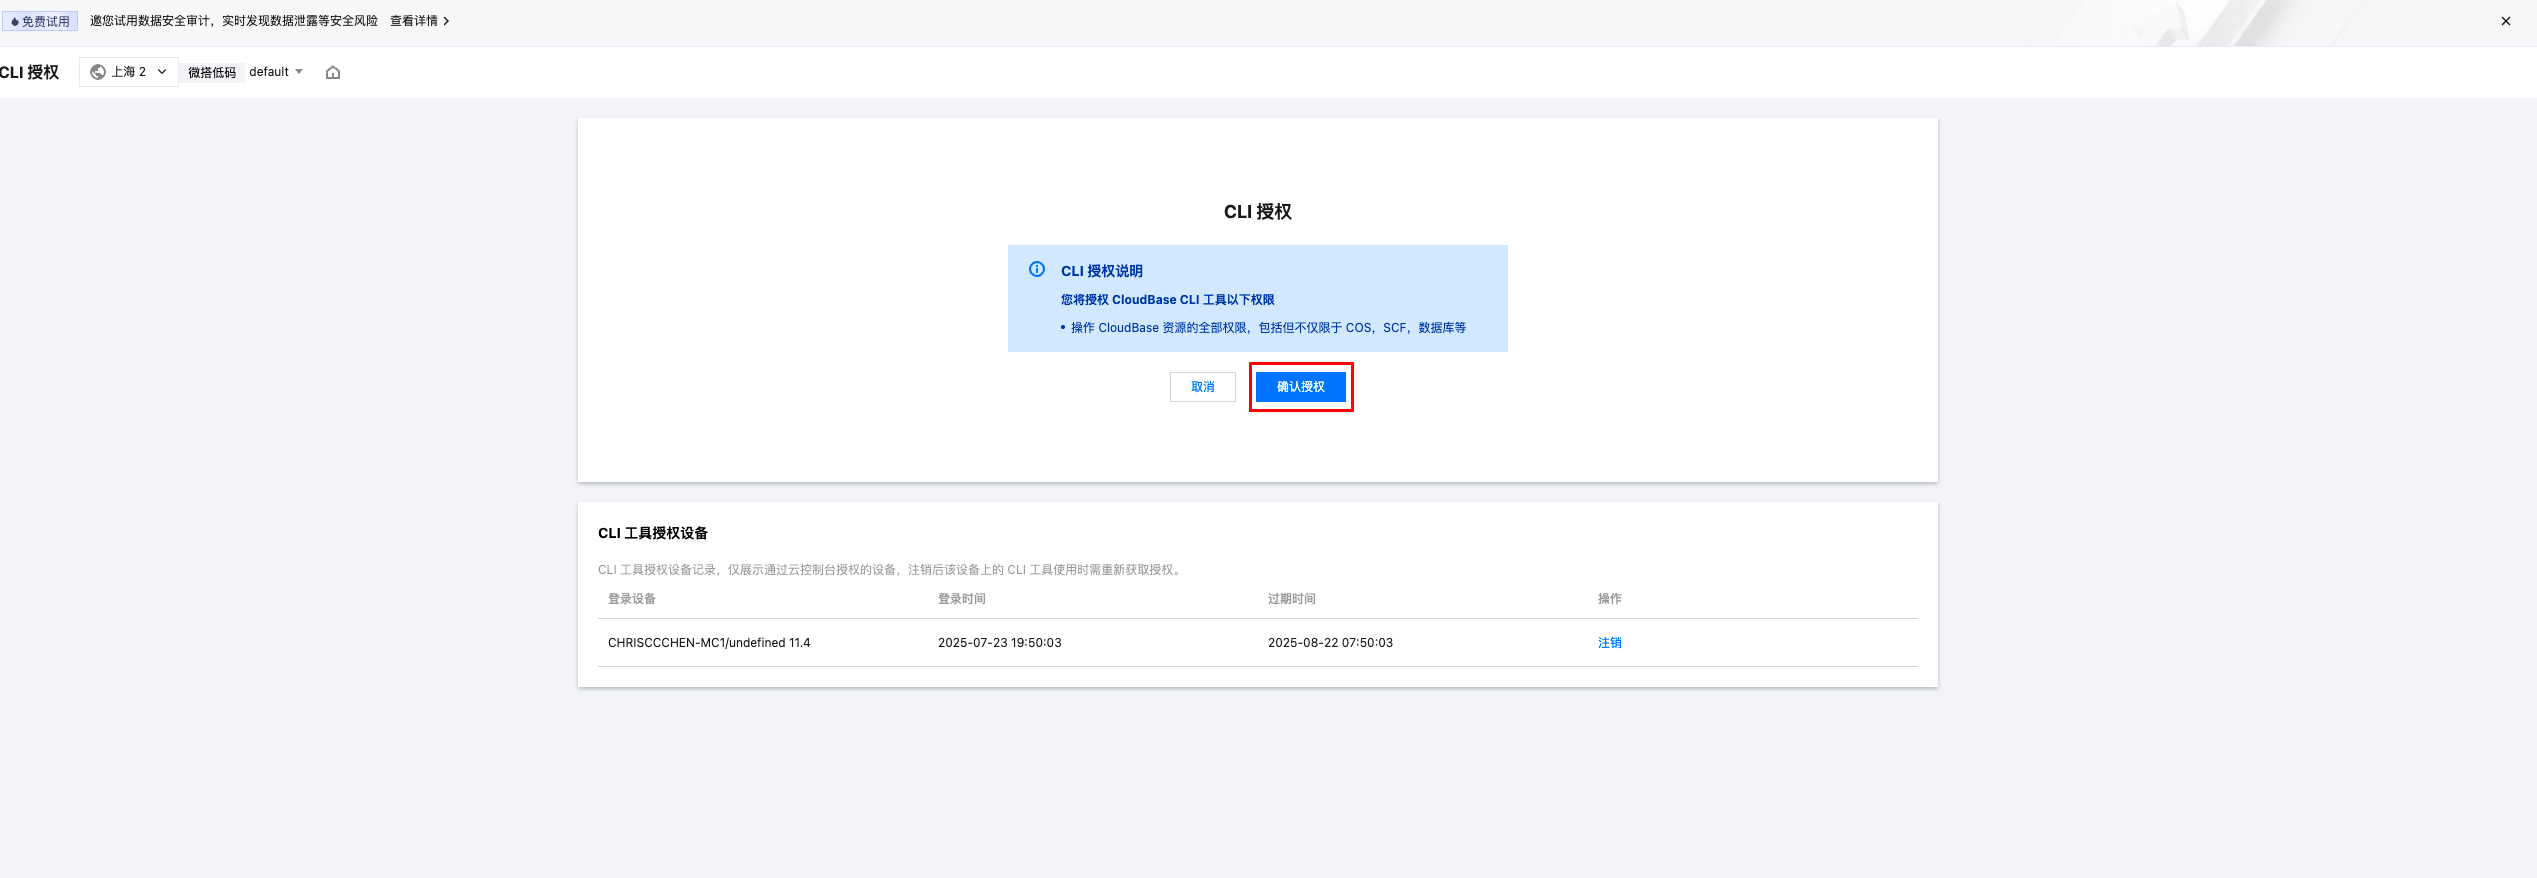This screenshot has width=2537, height=878.
Task: Click the 登录时间 column header
Action: click(x=961, y=599)
